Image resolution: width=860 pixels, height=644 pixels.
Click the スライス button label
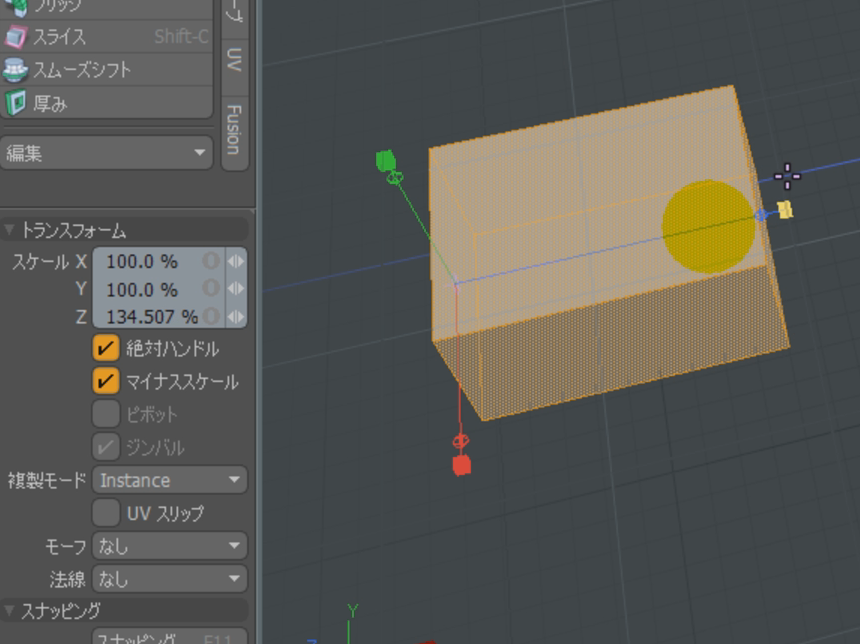pos(60,37)
